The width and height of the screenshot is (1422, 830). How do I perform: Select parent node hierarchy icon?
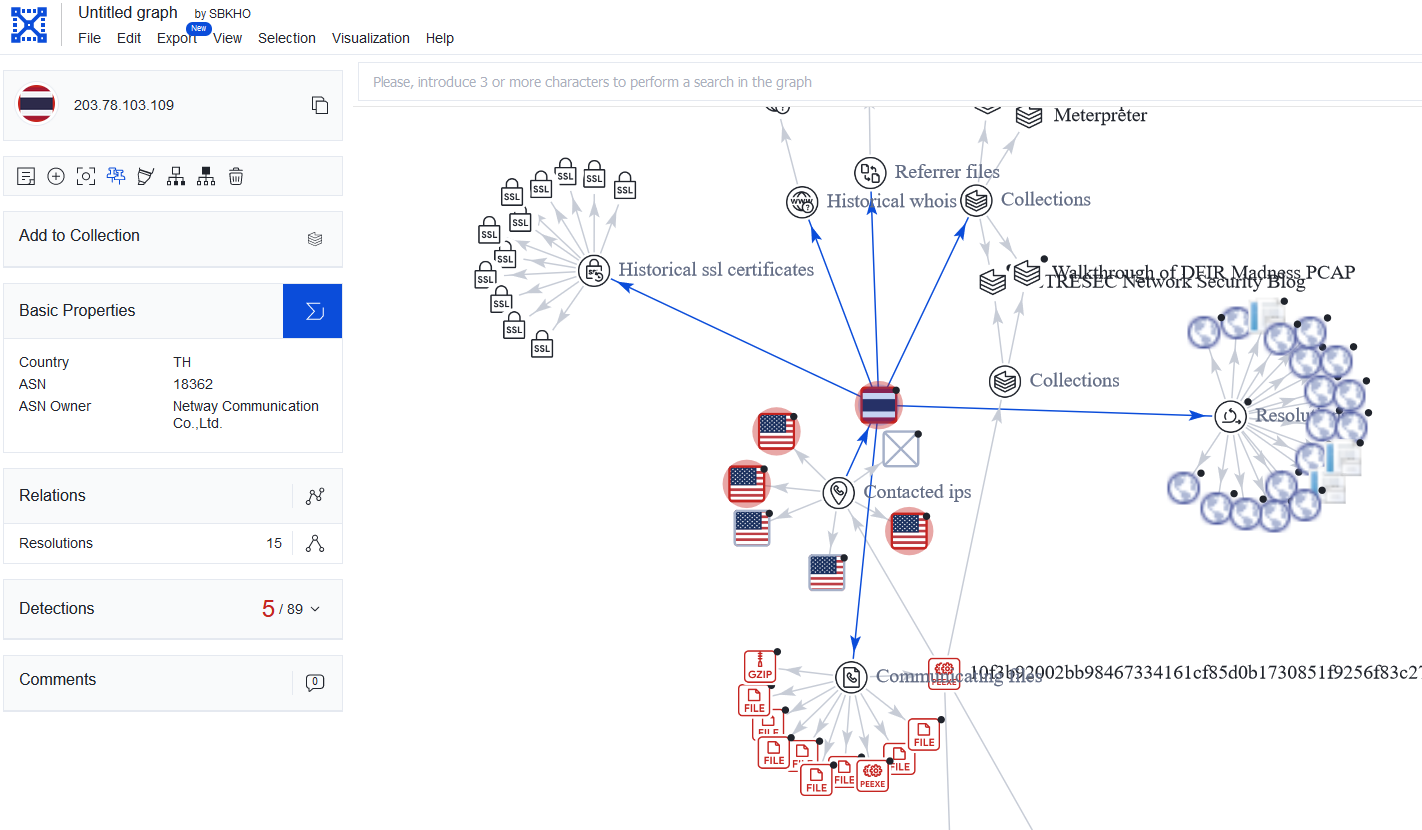(206, 177)
